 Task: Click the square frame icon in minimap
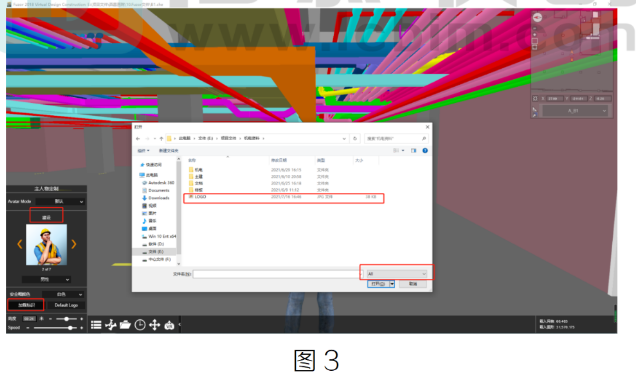[535, 41]
